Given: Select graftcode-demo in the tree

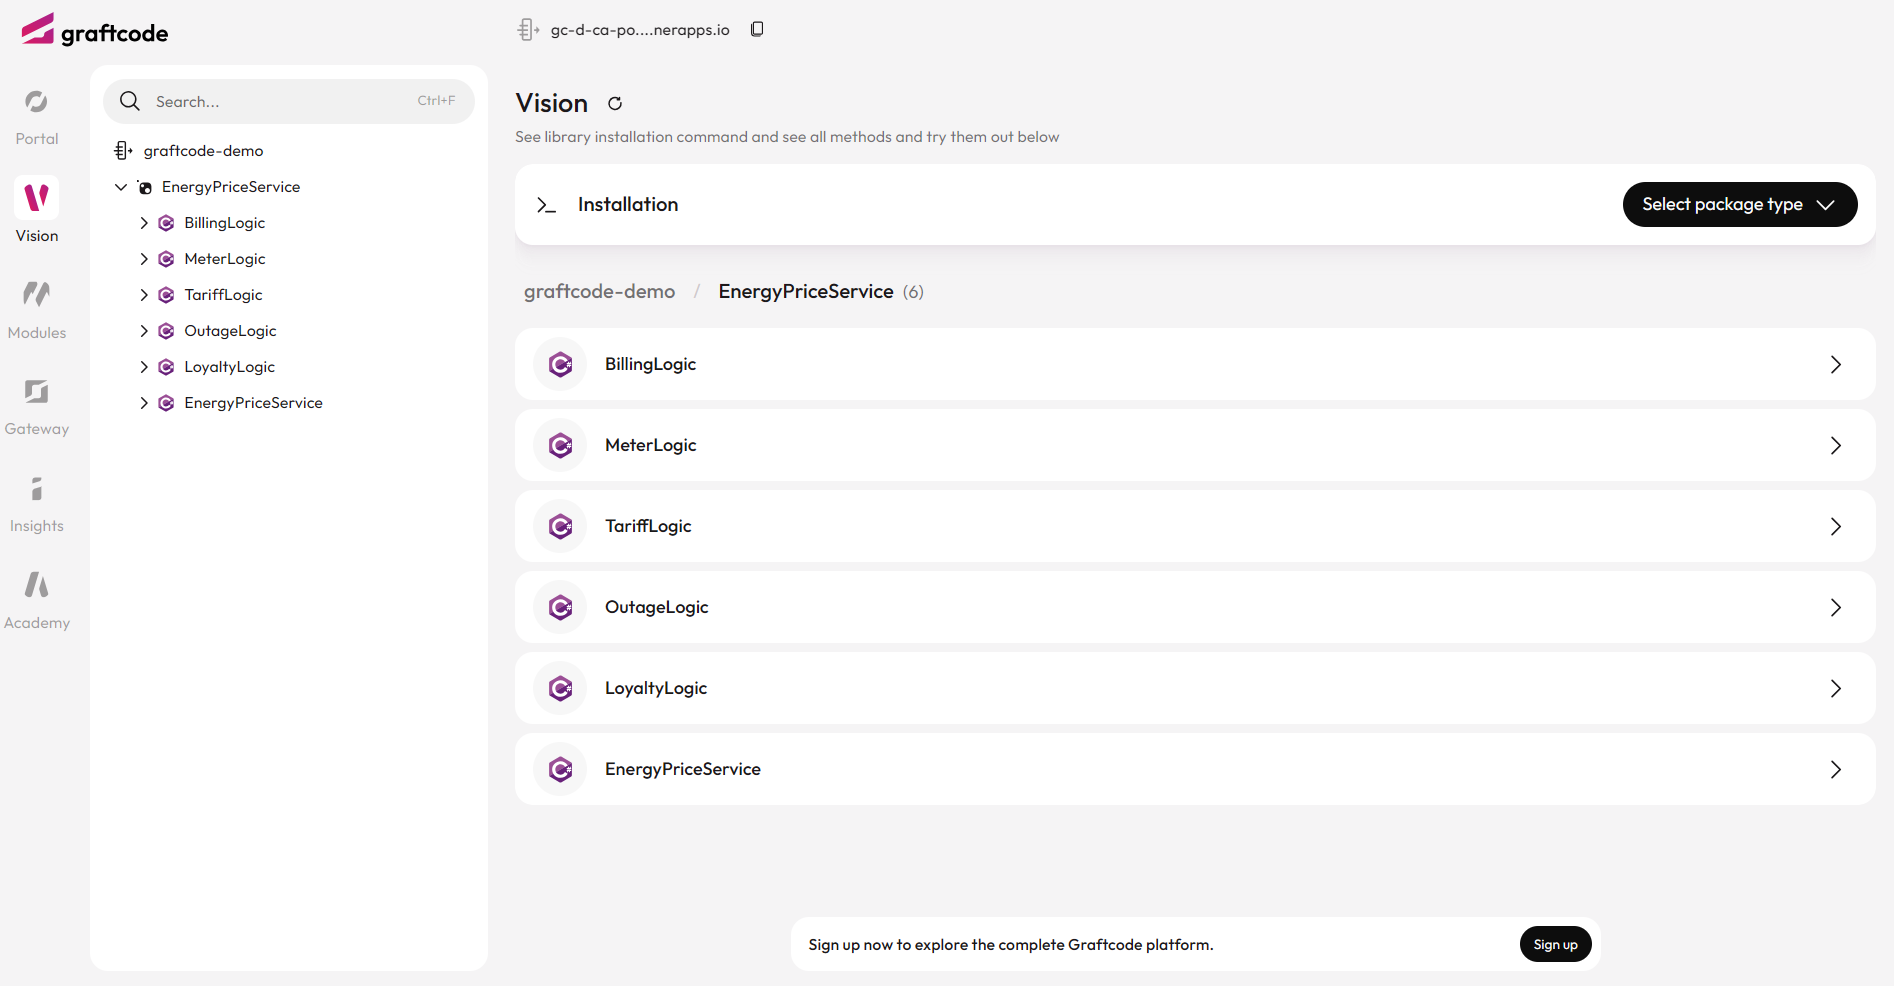Looking at the screenshot, I should pos(204,151).
